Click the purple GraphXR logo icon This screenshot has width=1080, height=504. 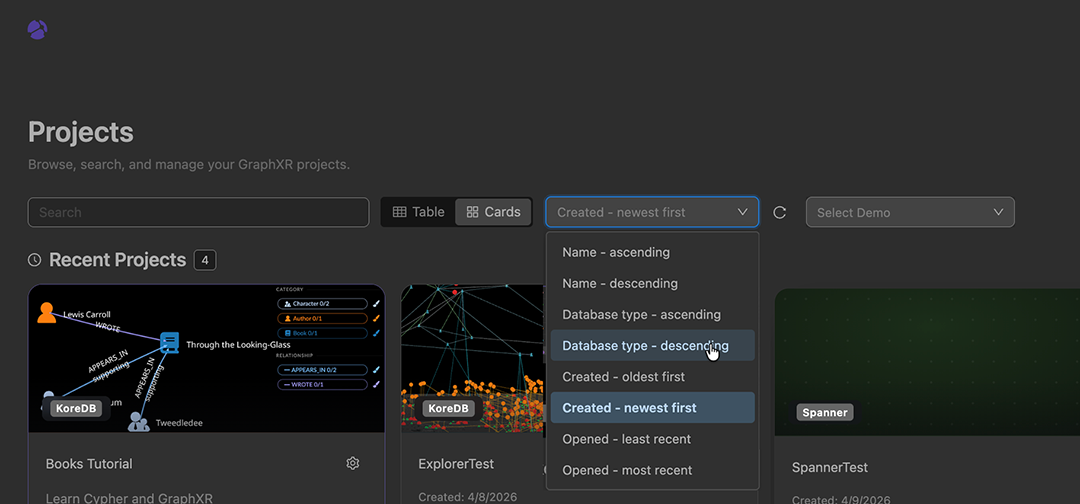pos(37,30)
